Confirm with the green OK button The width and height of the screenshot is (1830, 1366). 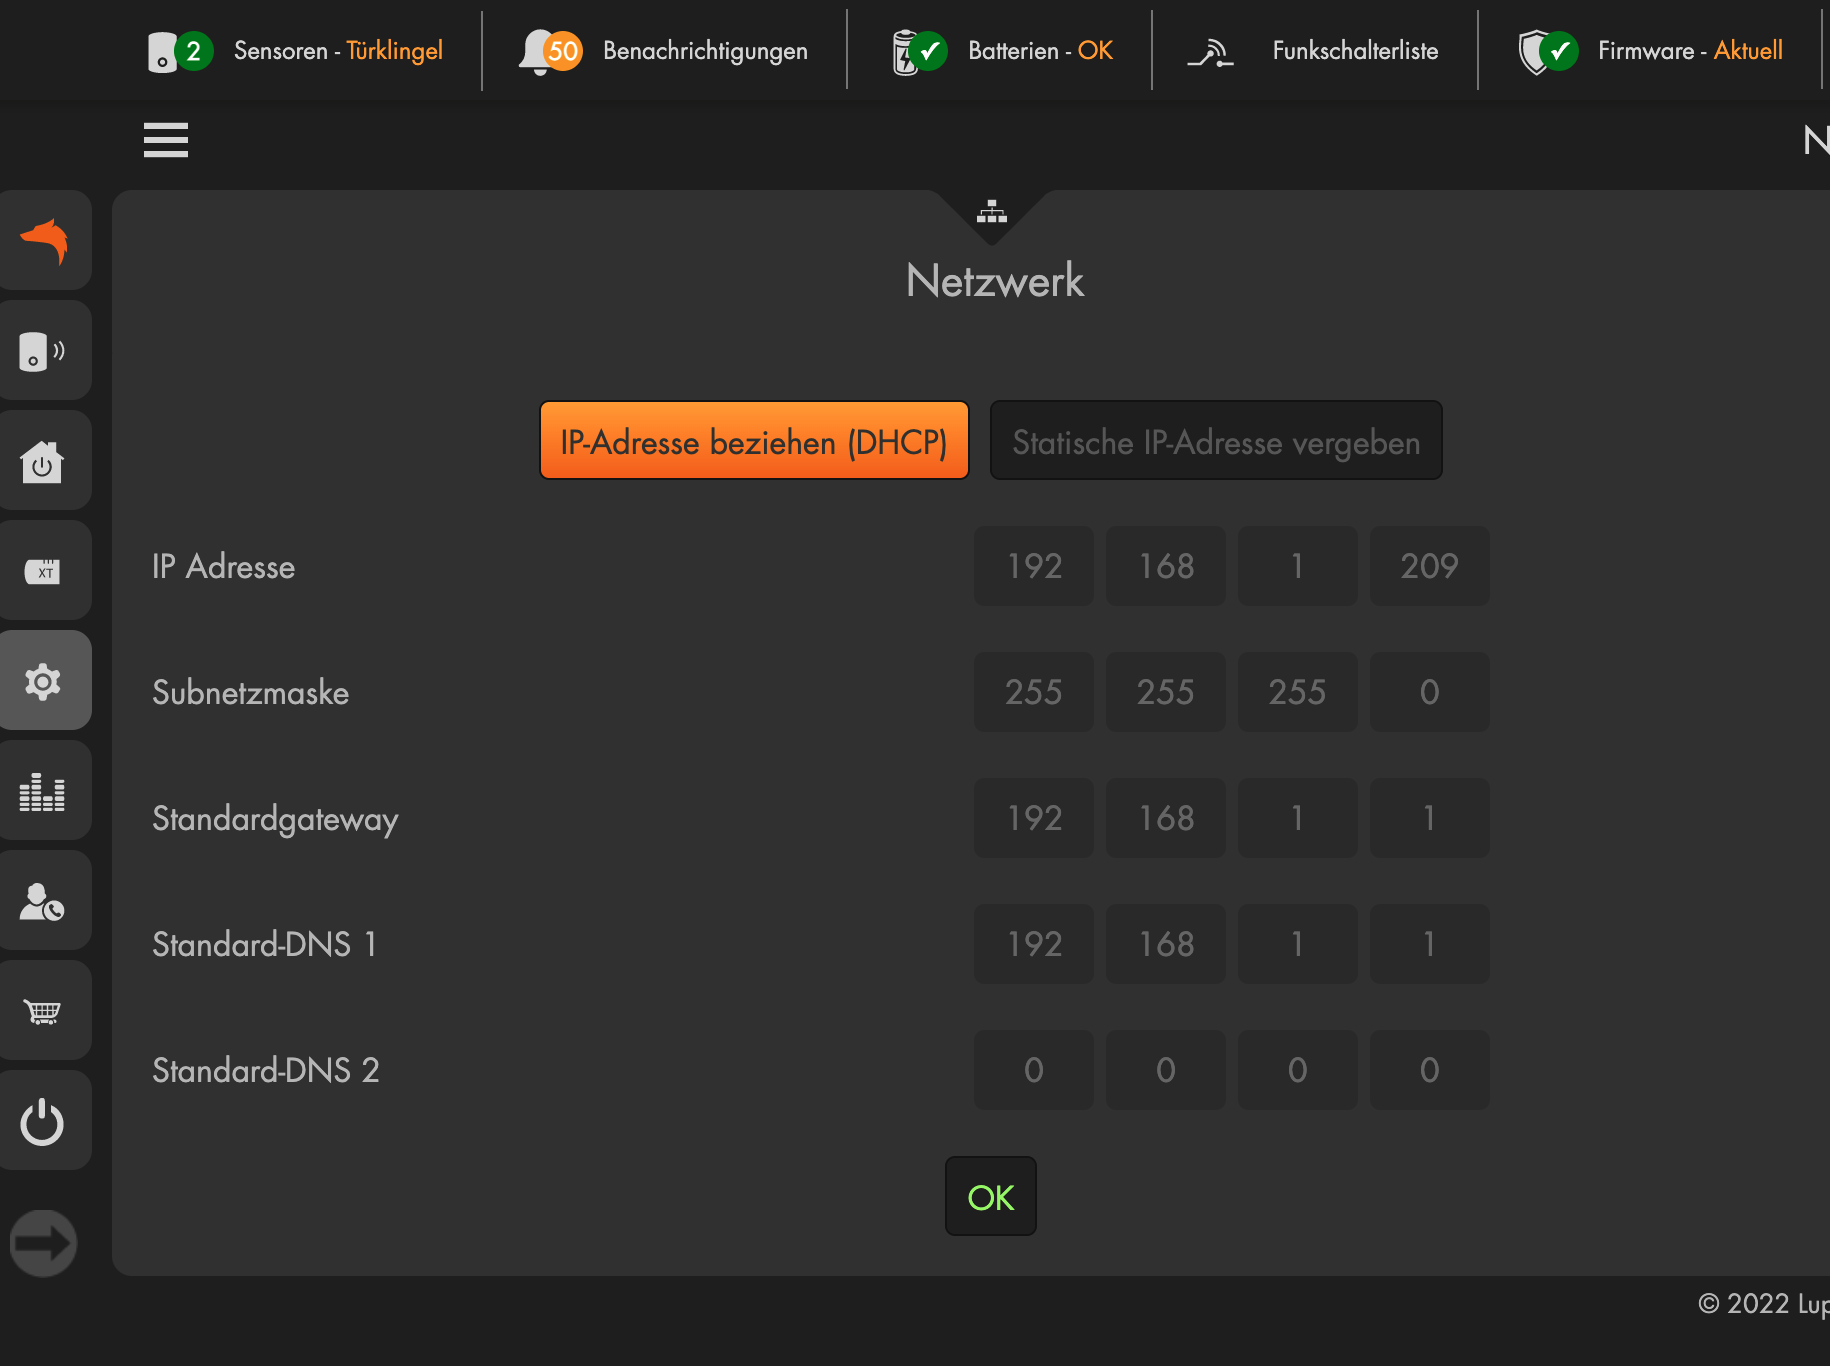pyautogui.click(x=990, y=1197)
